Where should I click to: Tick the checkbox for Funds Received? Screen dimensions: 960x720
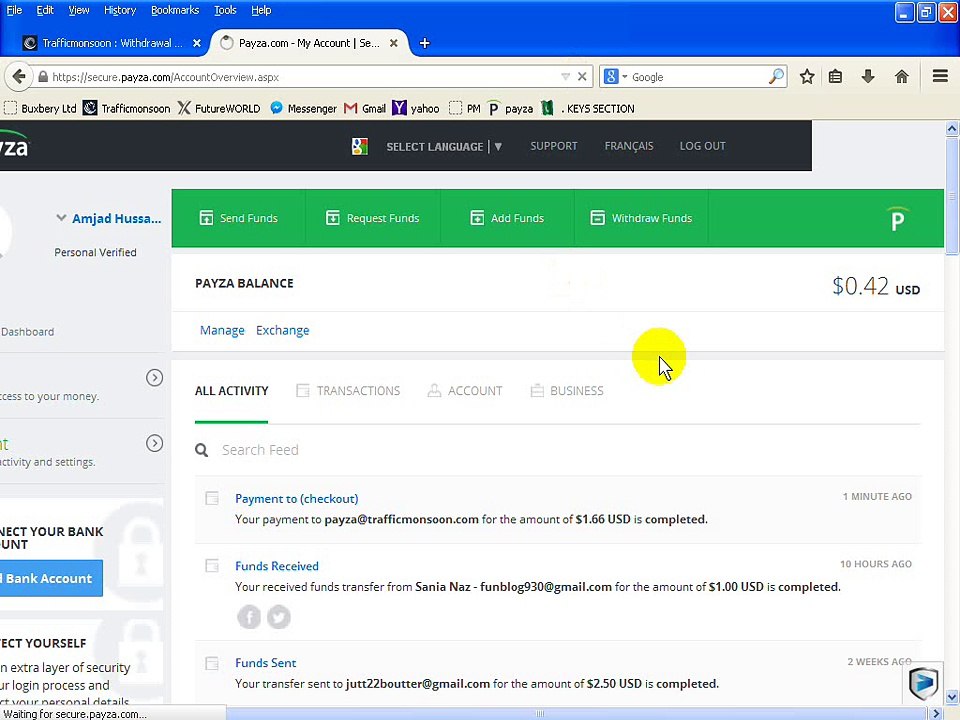pos(212,566)
